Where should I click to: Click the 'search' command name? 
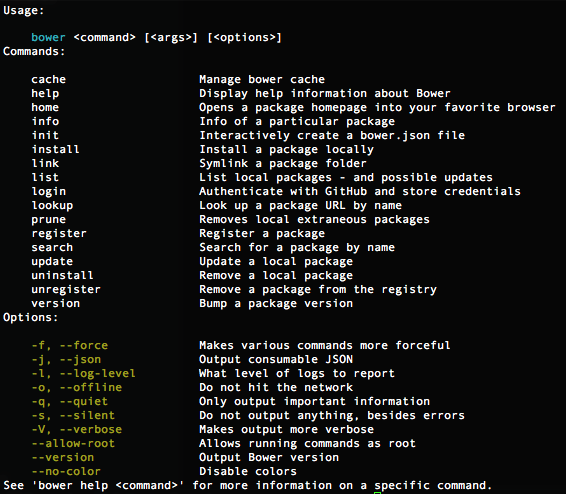52,248
